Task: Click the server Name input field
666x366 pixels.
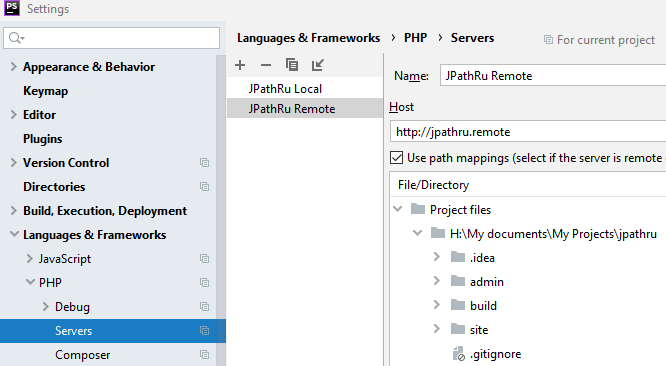Action: [x=553, y=76]
